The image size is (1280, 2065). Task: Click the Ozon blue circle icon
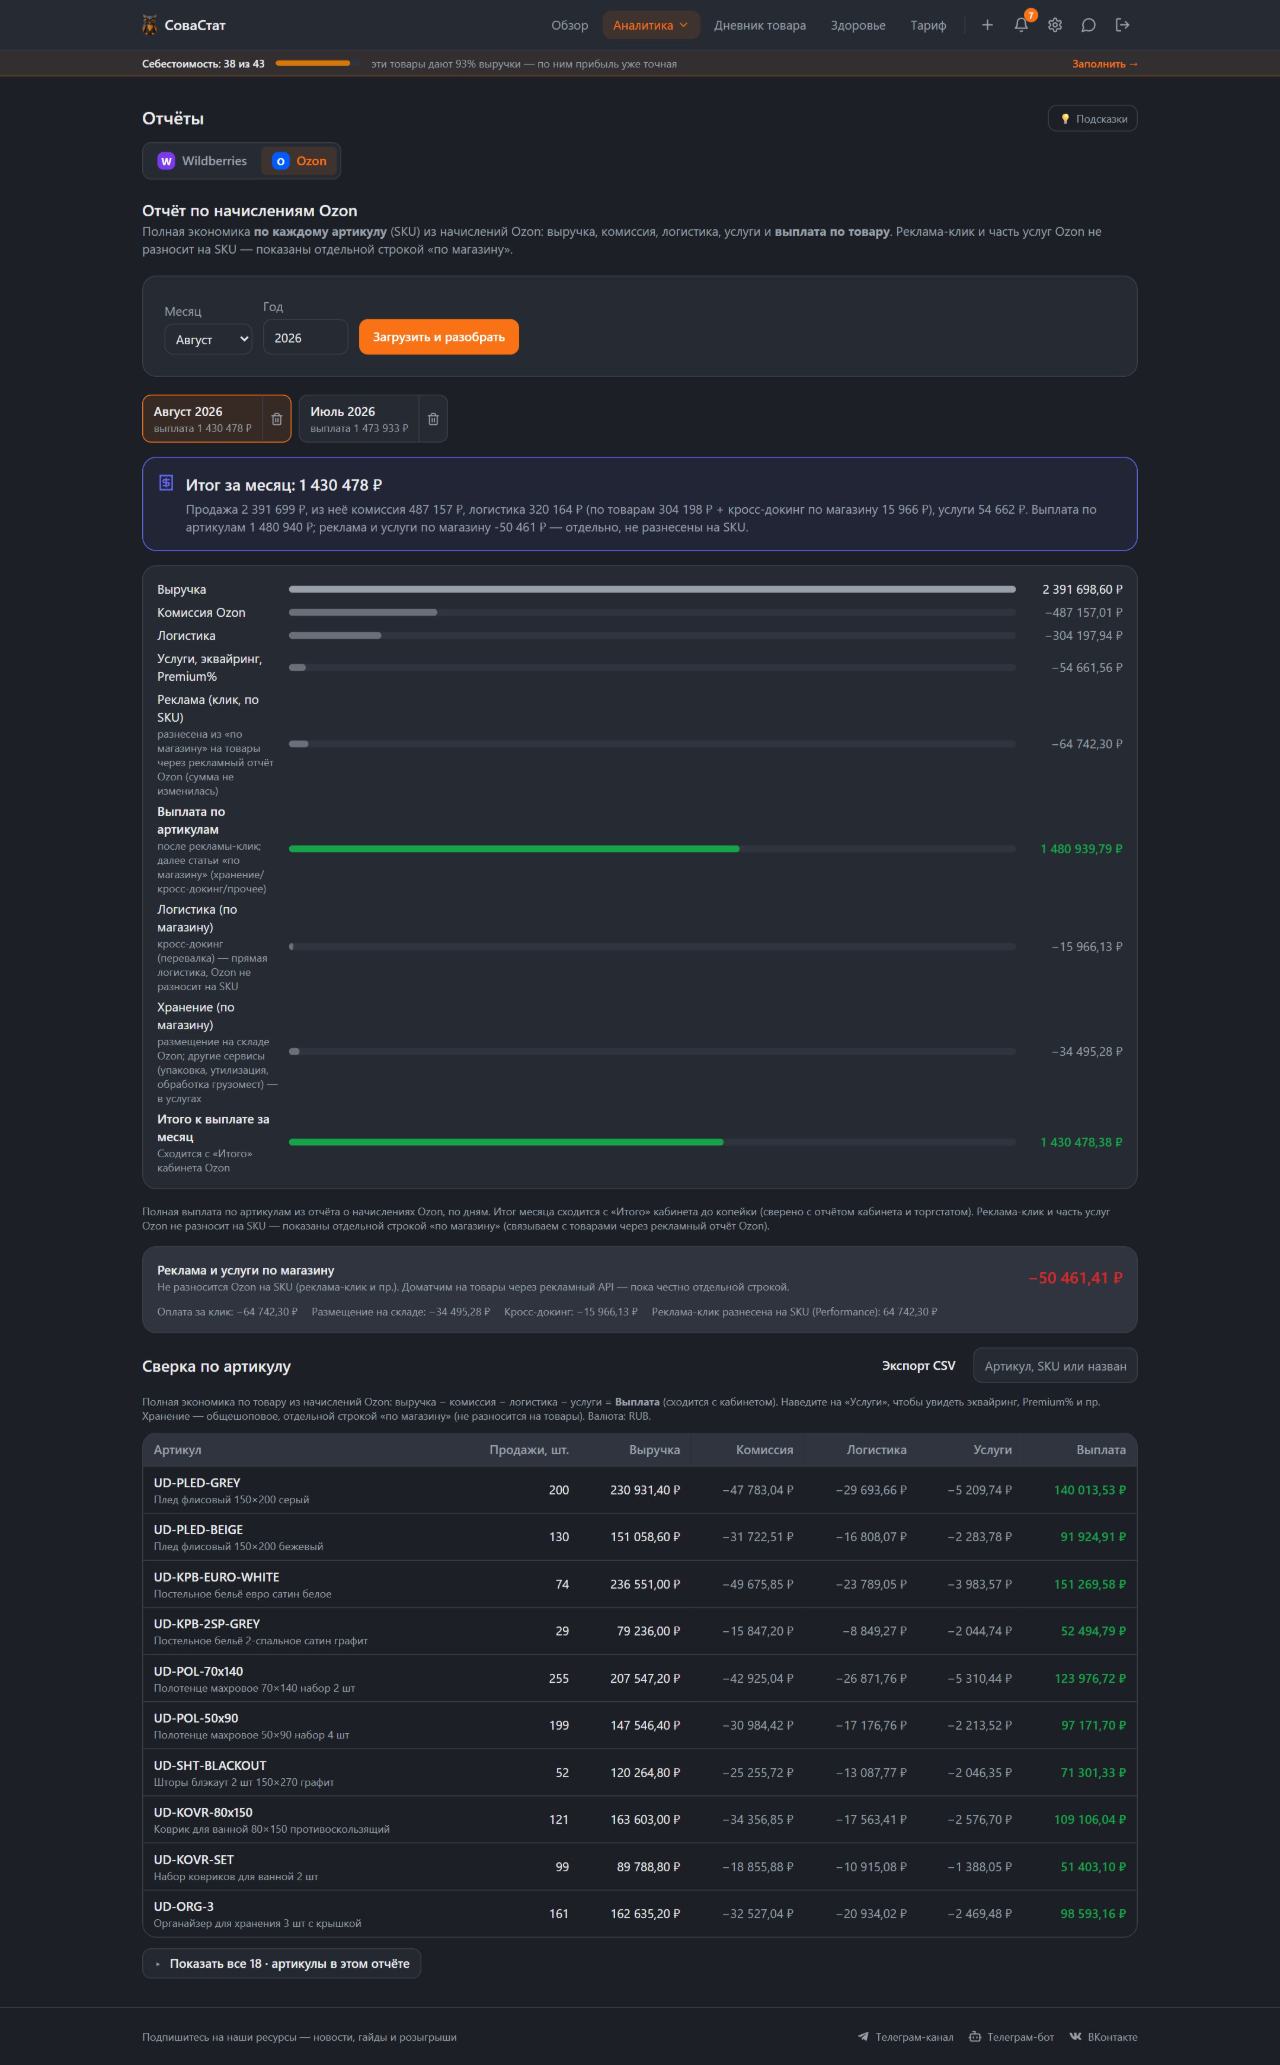281,161
